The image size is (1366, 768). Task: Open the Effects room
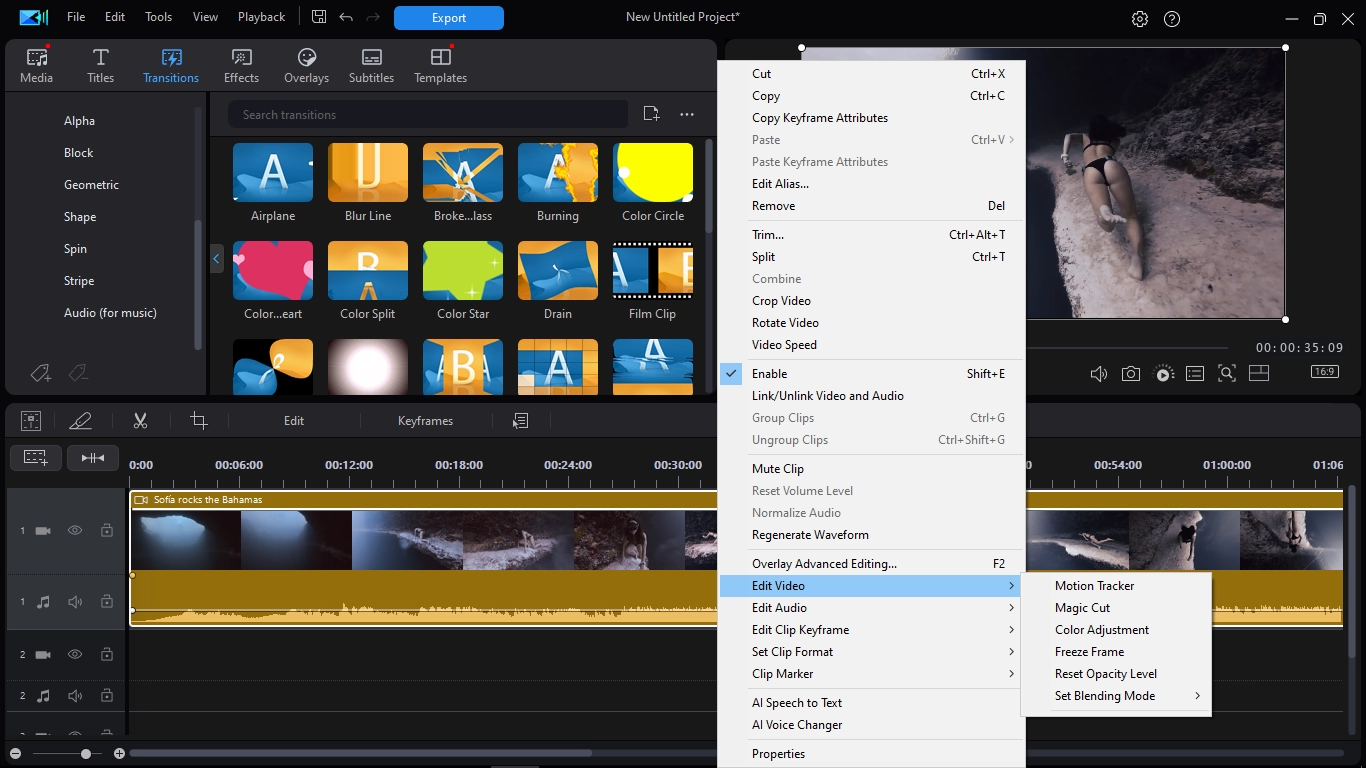coord(241,66)
